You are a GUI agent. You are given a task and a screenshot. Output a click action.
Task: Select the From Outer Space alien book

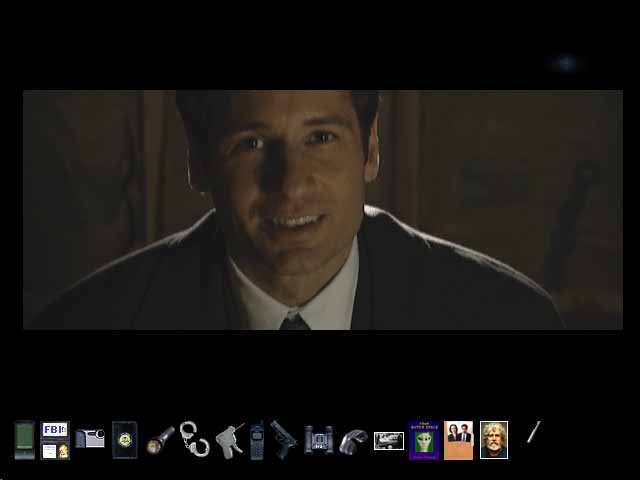[424, 440]
